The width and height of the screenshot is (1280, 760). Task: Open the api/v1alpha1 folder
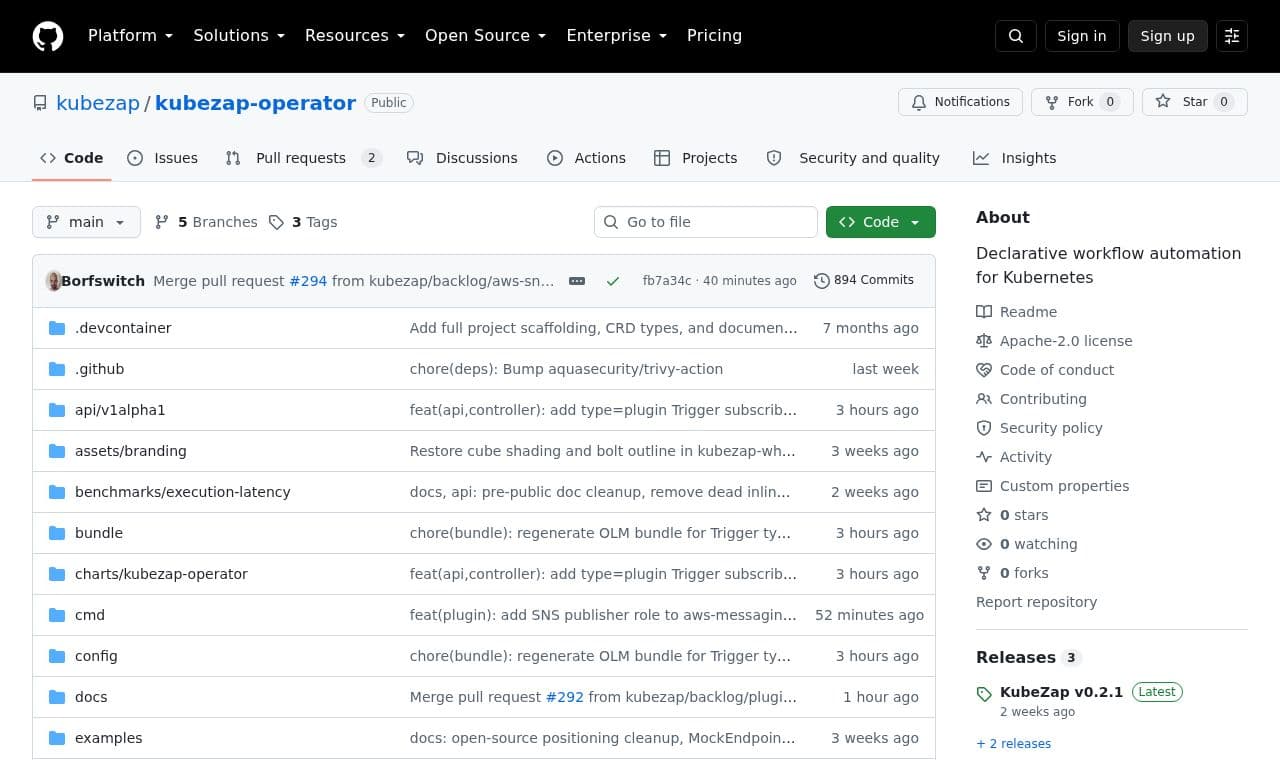coord(120,410)
